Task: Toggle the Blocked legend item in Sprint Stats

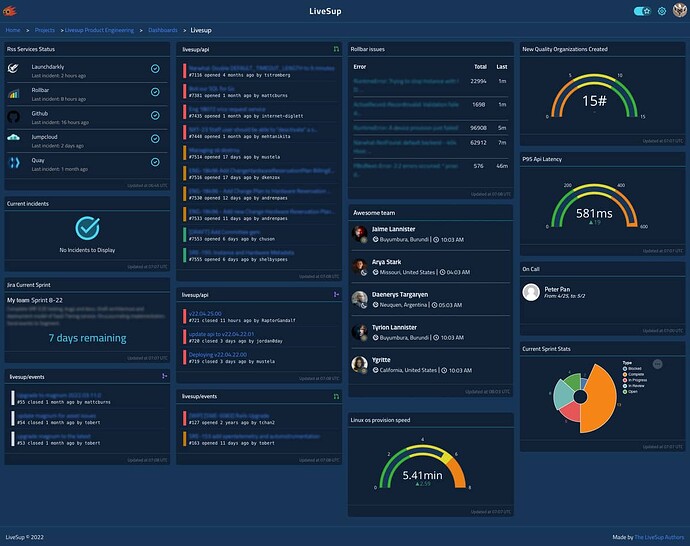Action: [x=631, y=369]
